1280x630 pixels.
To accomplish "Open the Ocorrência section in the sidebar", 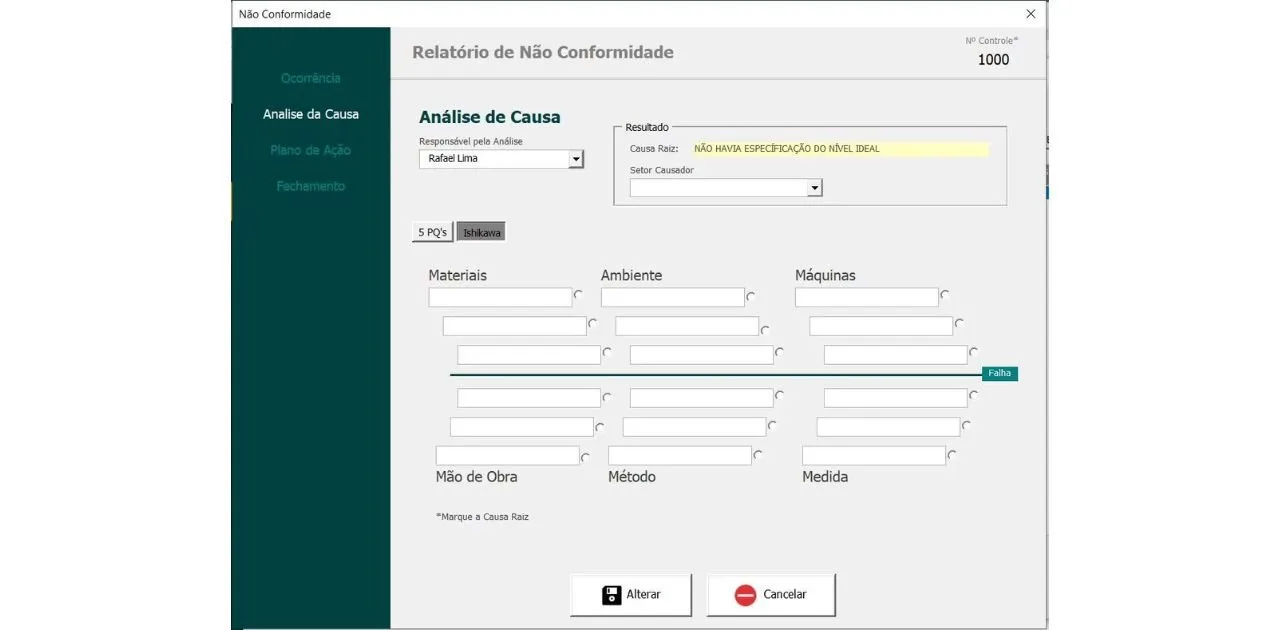I will [x=311, y=77].
